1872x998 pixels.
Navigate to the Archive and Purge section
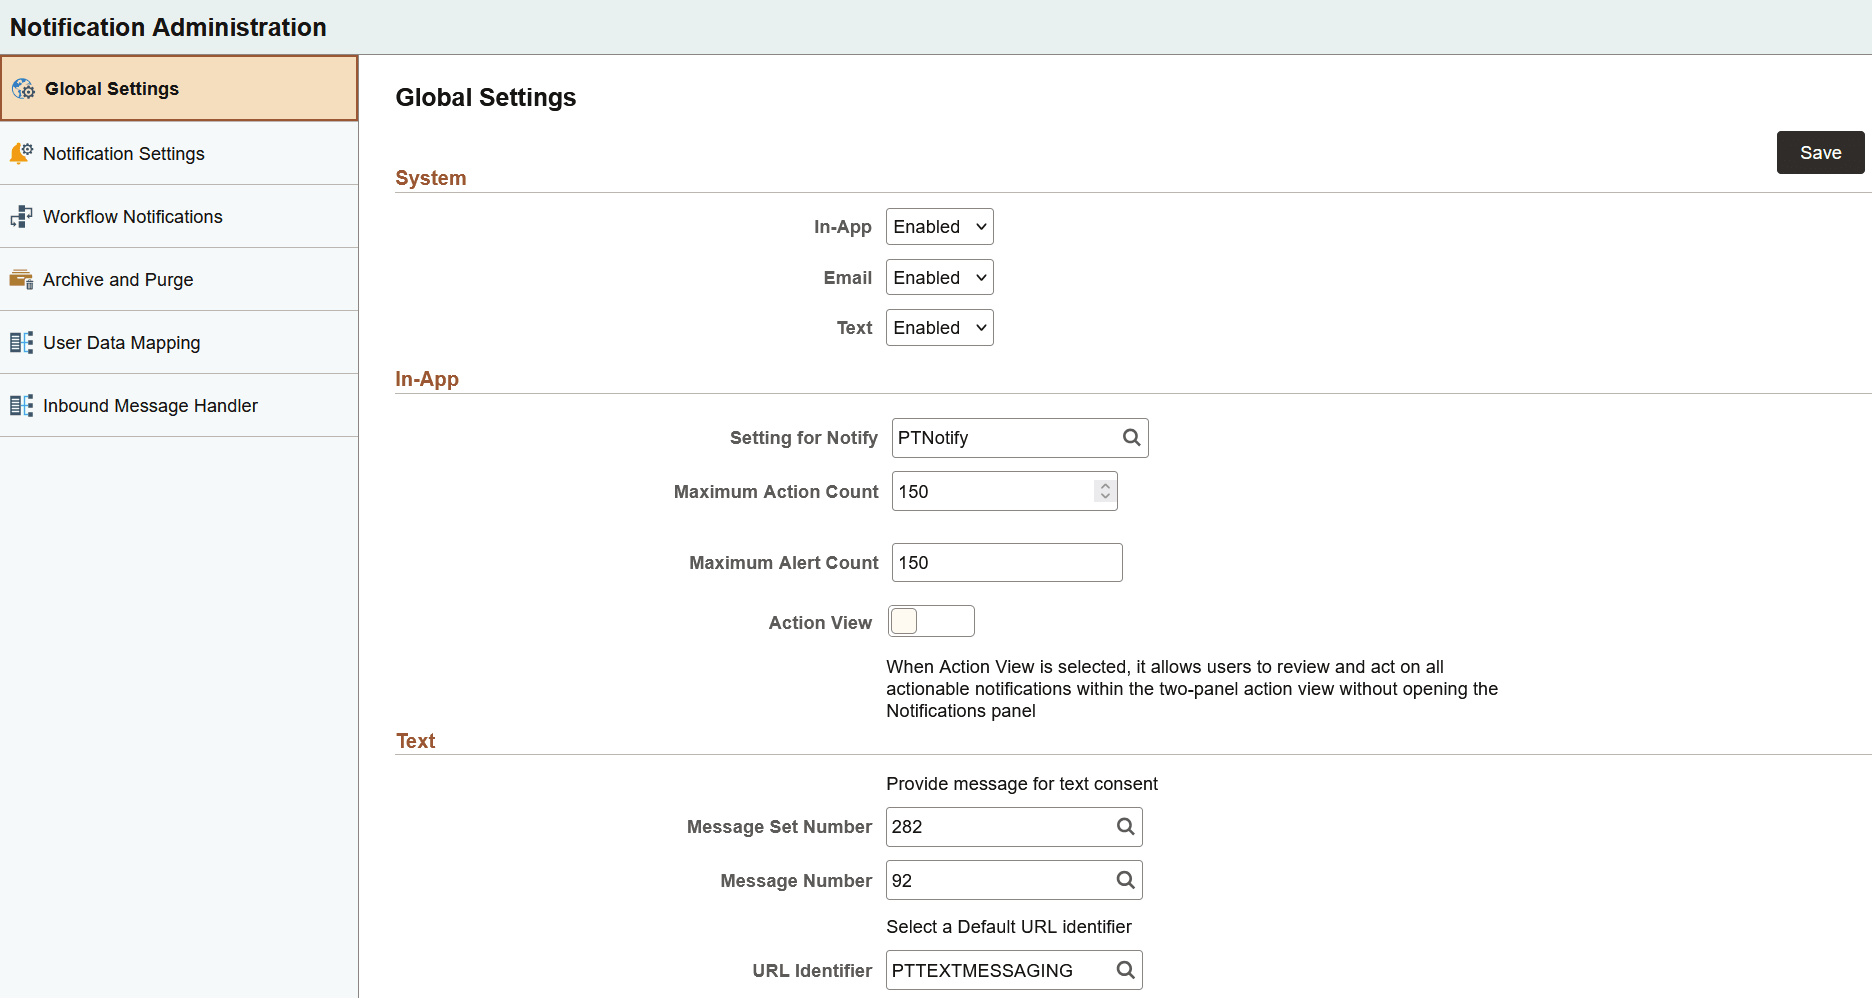(x=118, y=279)
